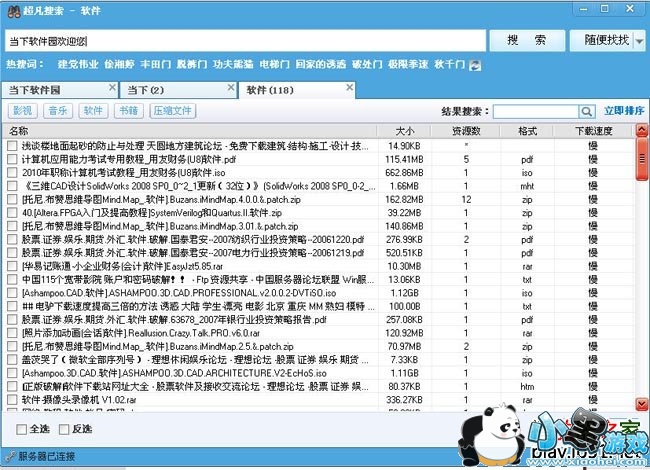Image resolution: width=650 pixels, height=470 pixels.
Task: Click the 搜索 button
Action: coord(527,41)
